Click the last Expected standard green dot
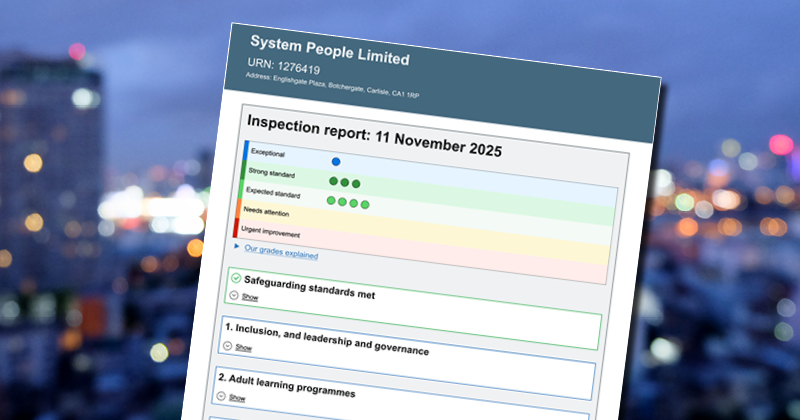This screenshot has width=800, height=420. coord(365,204)
